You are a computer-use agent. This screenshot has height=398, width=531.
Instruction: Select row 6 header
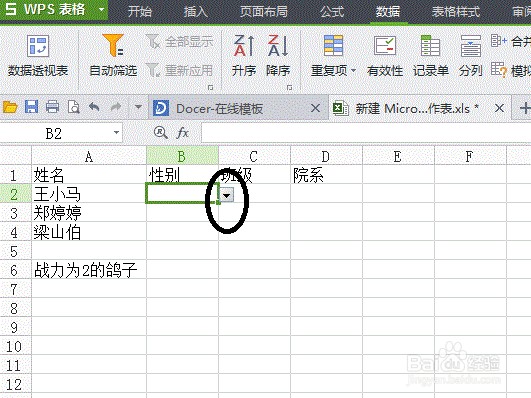tap(16, 270)
